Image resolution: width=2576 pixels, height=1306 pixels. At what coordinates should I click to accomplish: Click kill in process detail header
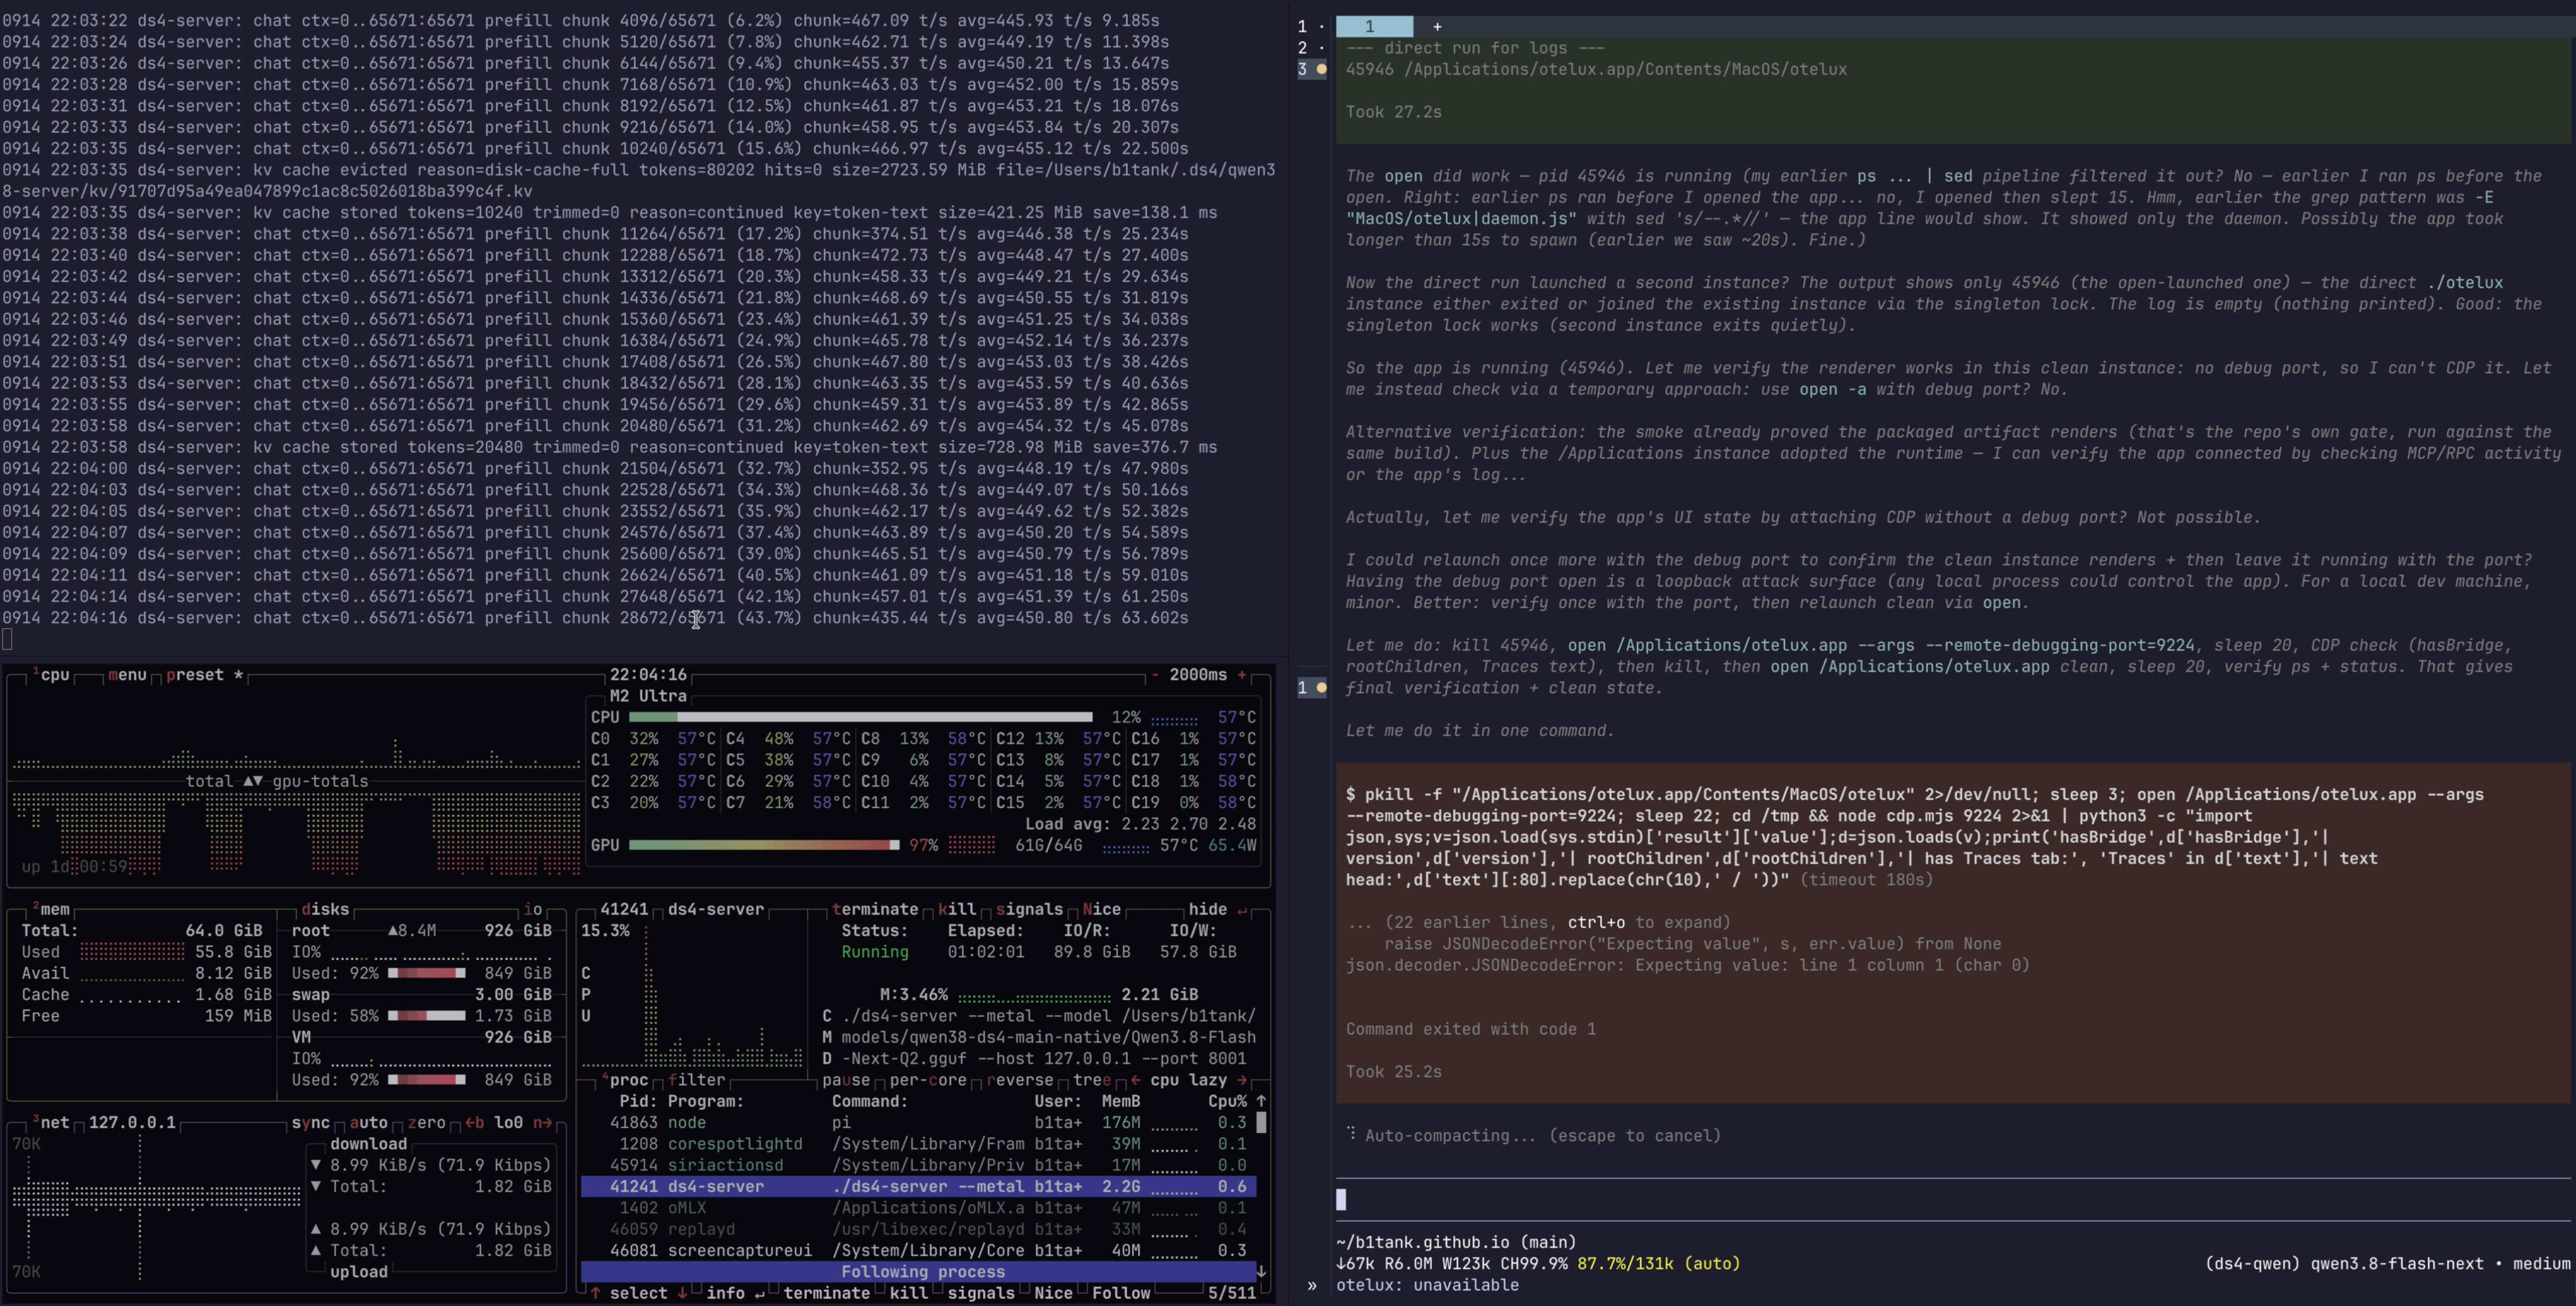tap(957, 909)
